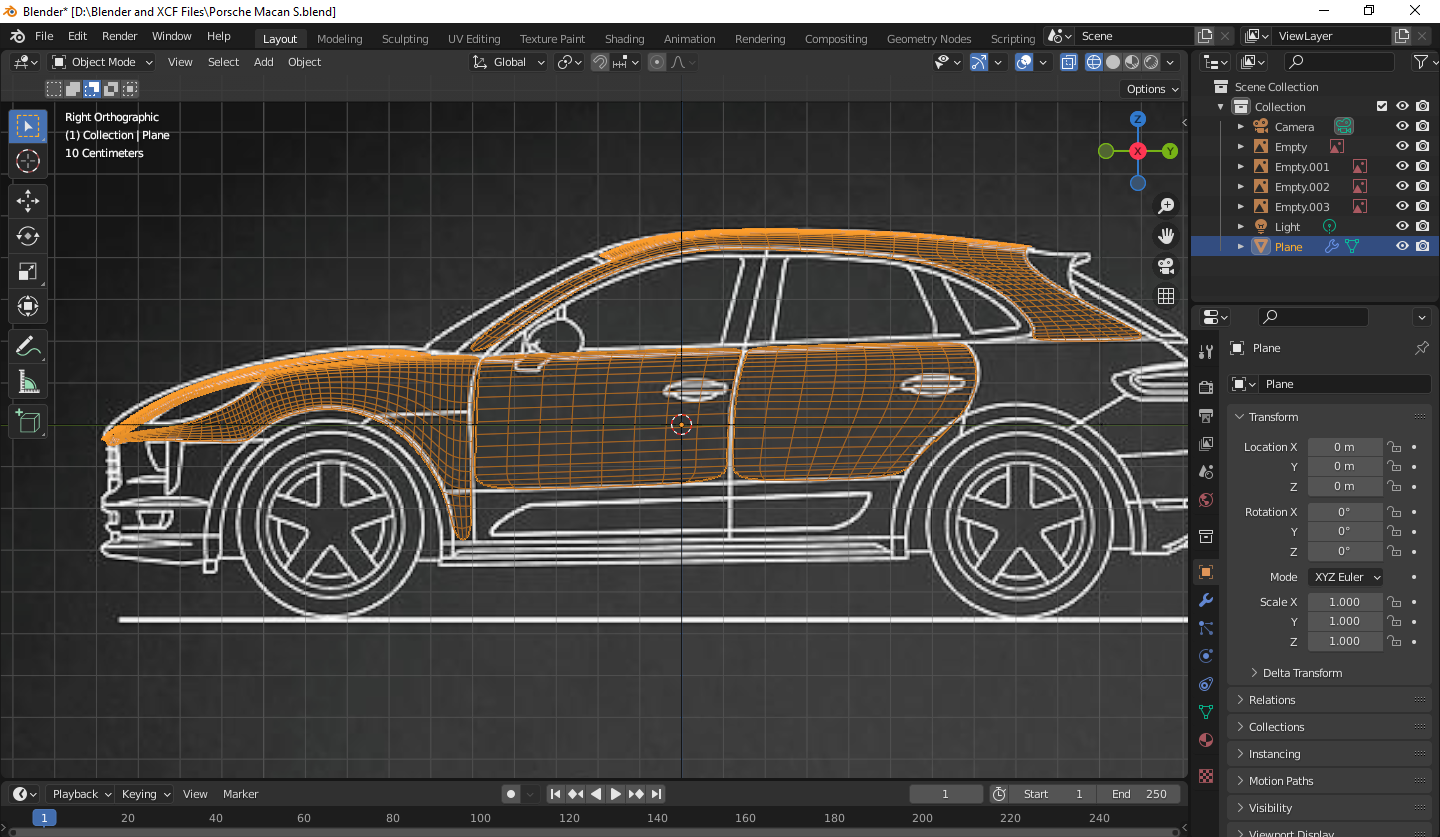1440x837 pixels.
Task: Switch to the Sculpting workspace tab
Action: click(x=404, y=39)
